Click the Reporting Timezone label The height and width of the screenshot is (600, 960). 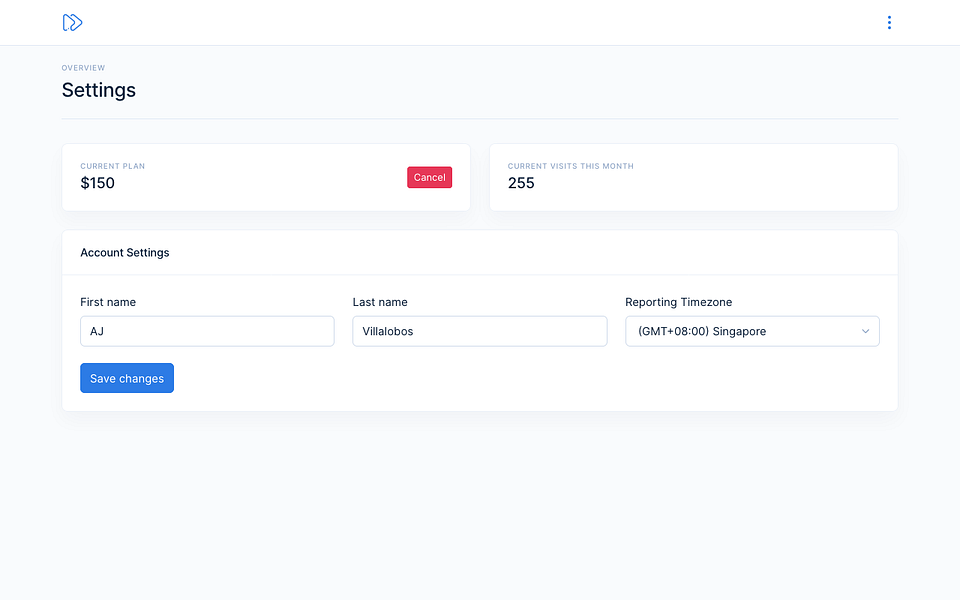coord(678,302)
